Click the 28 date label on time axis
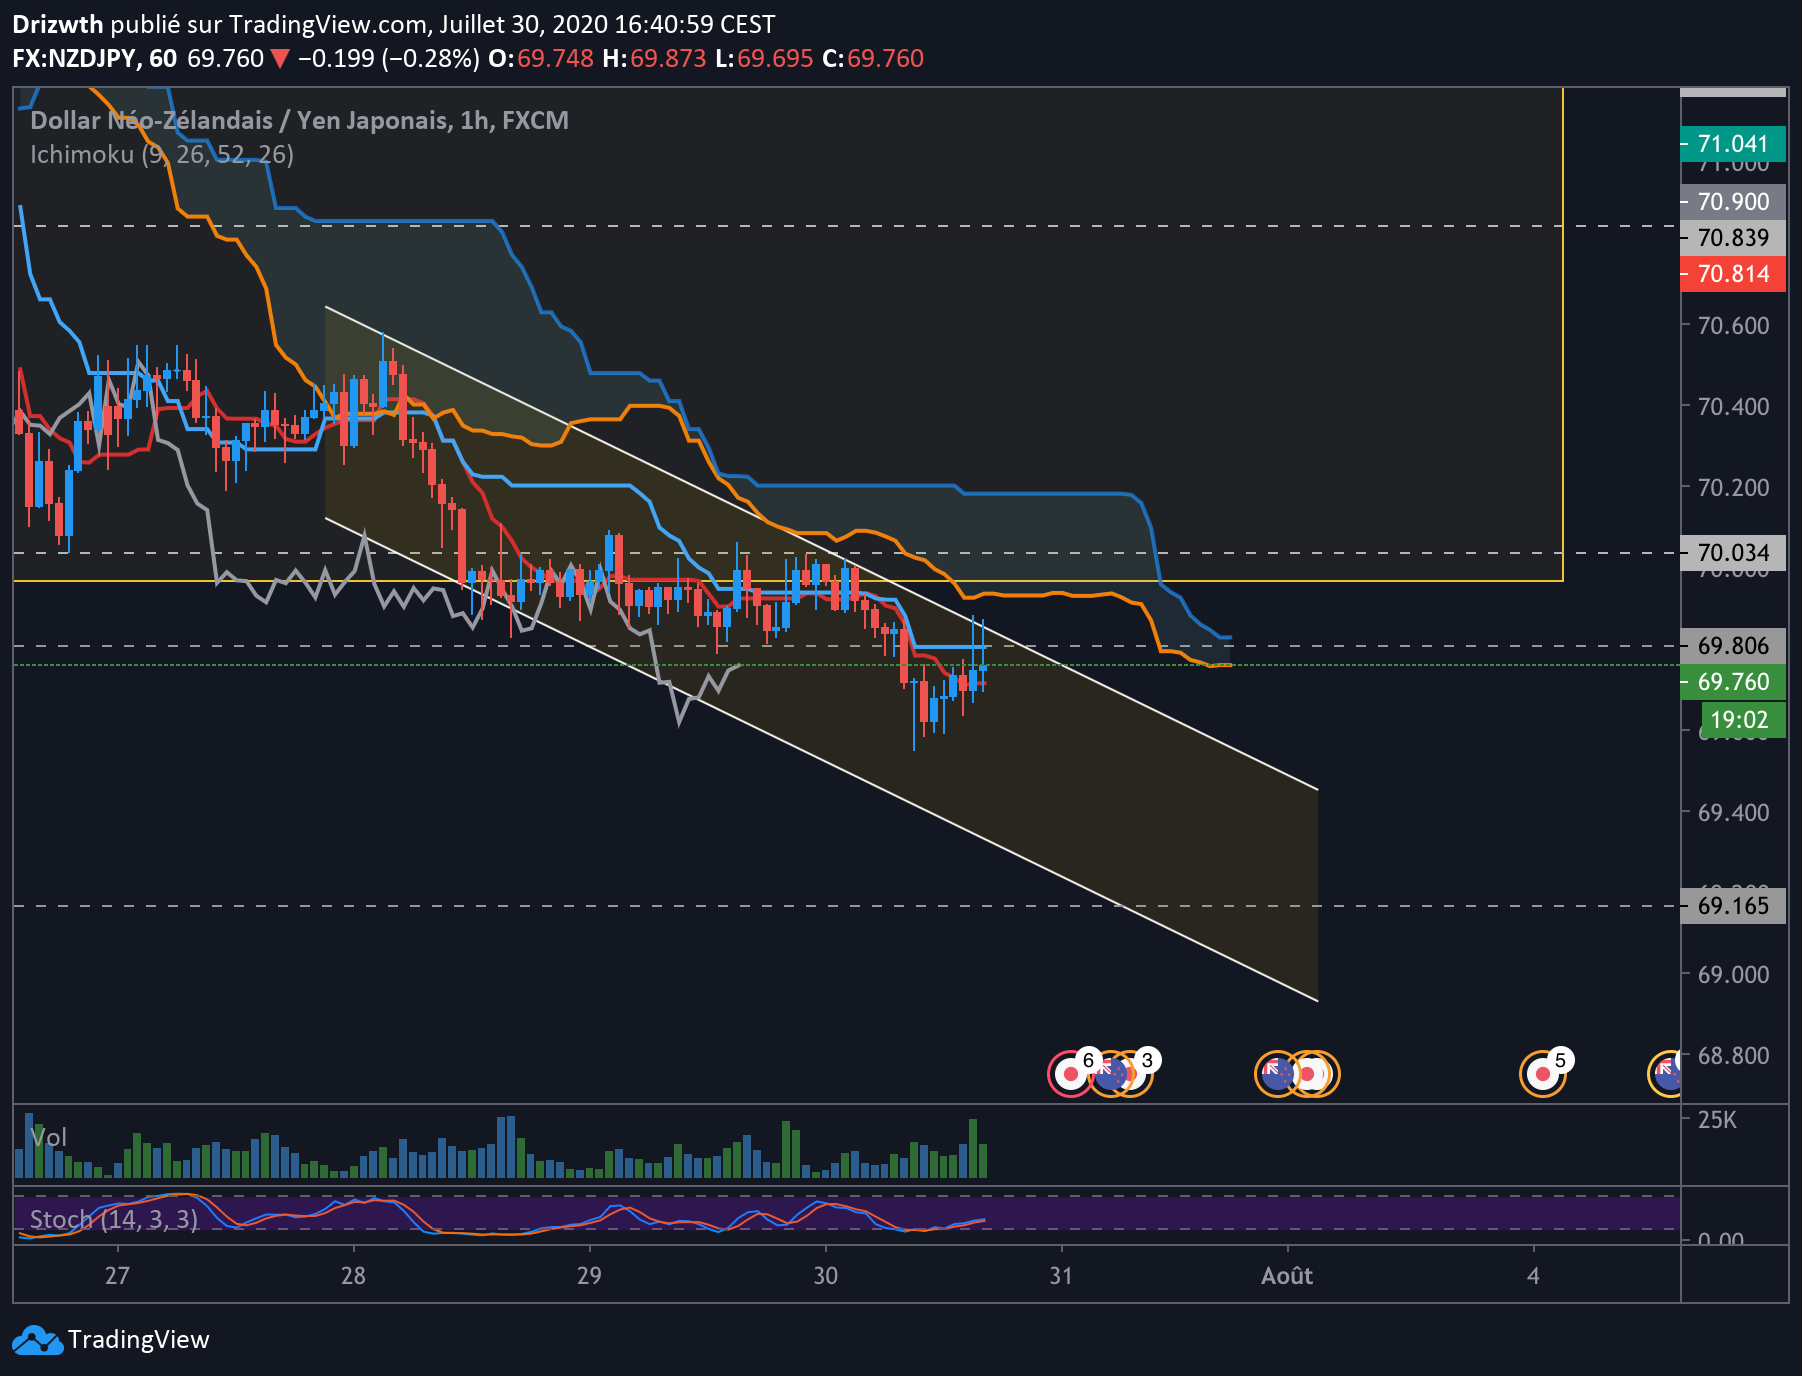 click(353, 1276)
